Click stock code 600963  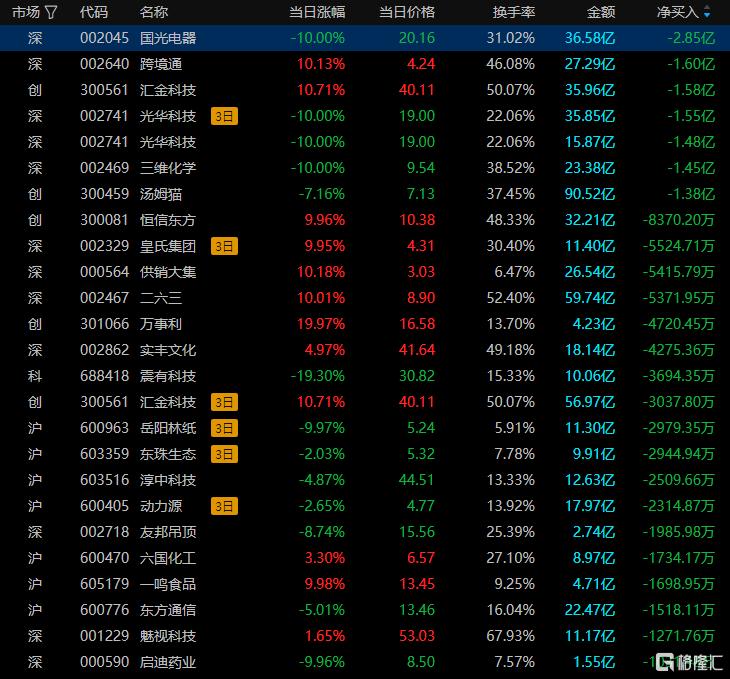104,428
